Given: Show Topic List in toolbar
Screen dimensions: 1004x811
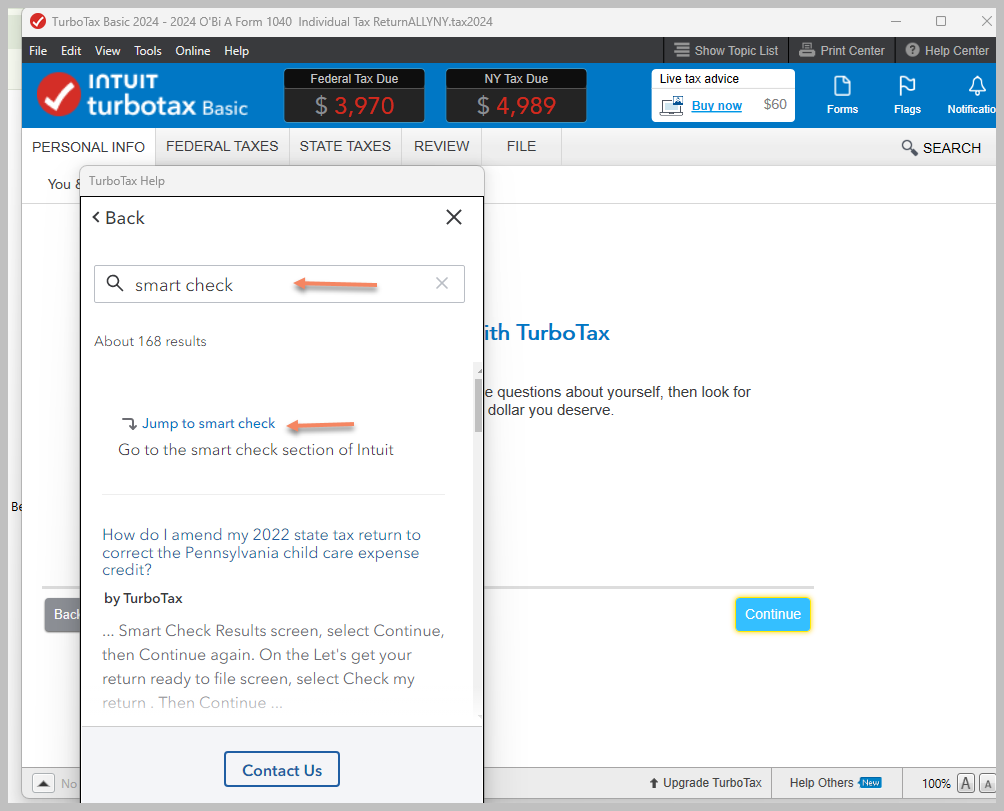Looking at the screenshot, I should pyautogui.click(x=726, y=50).
